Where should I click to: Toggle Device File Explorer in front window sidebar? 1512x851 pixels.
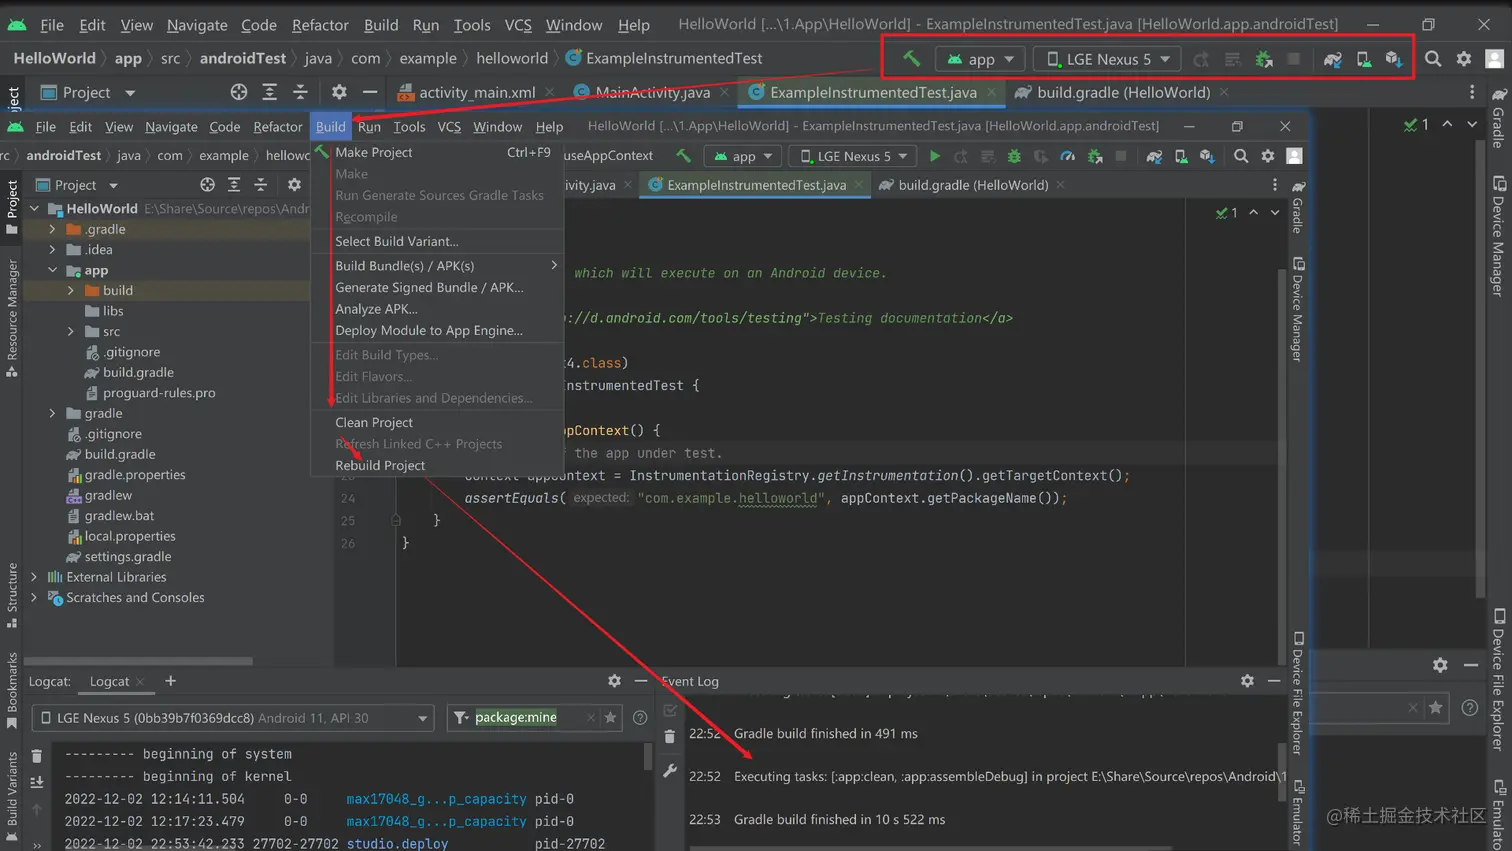1298,693
